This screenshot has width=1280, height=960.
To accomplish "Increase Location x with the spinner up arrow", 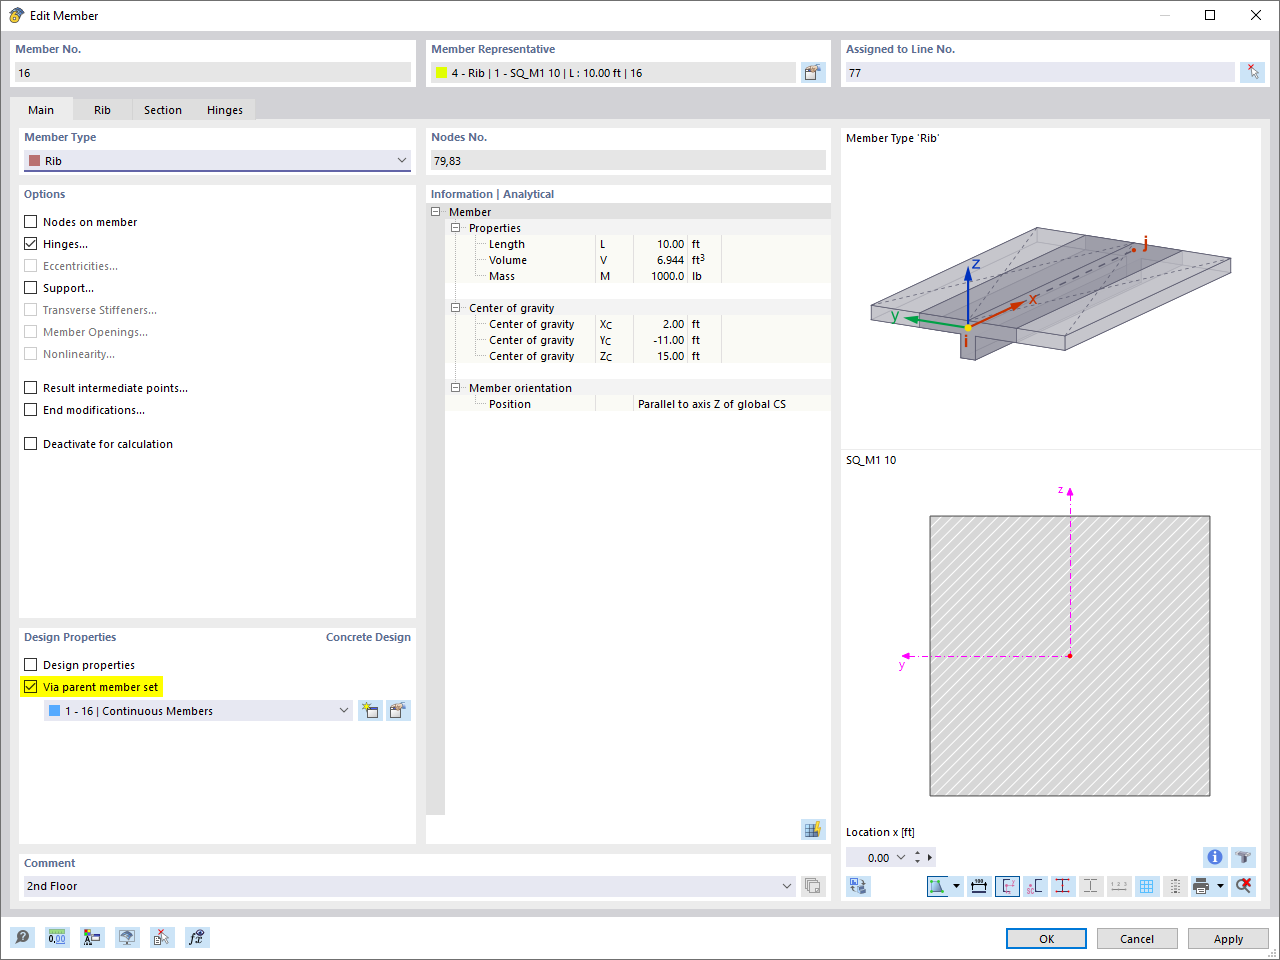I will pyautogui.click(x=917, y=853).
